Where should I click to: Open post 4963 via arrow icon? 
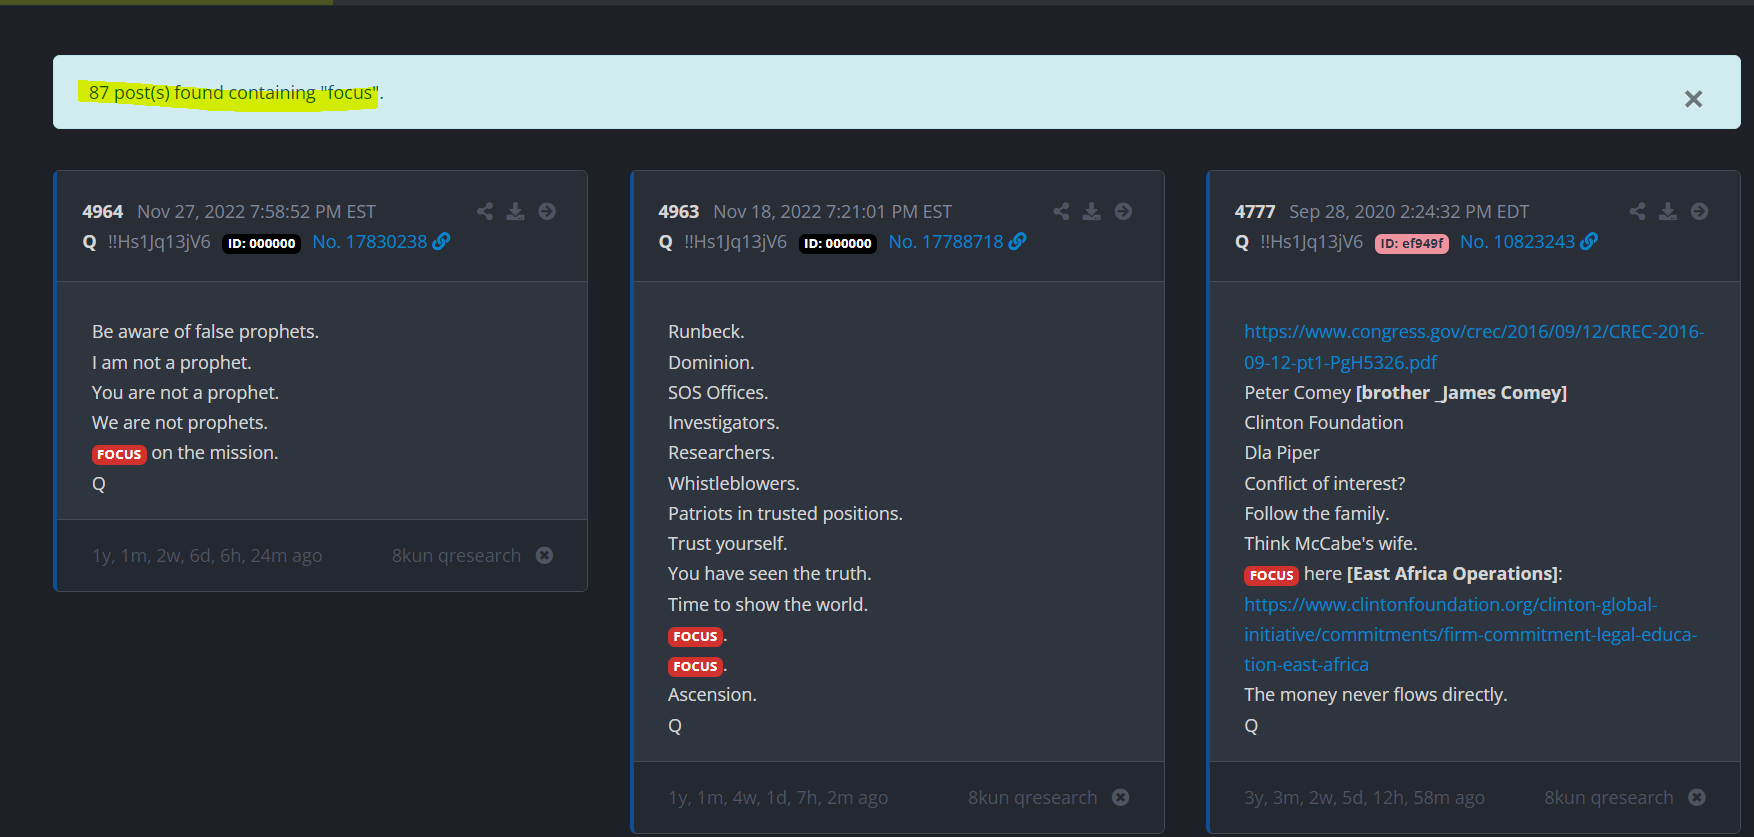[x=1123, y=211]
